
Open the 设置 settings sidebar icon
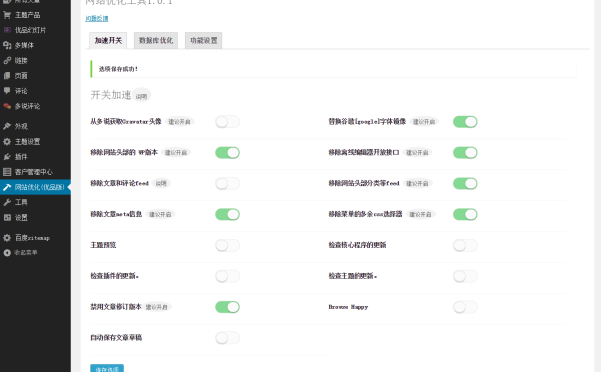(x=7, y=217)
